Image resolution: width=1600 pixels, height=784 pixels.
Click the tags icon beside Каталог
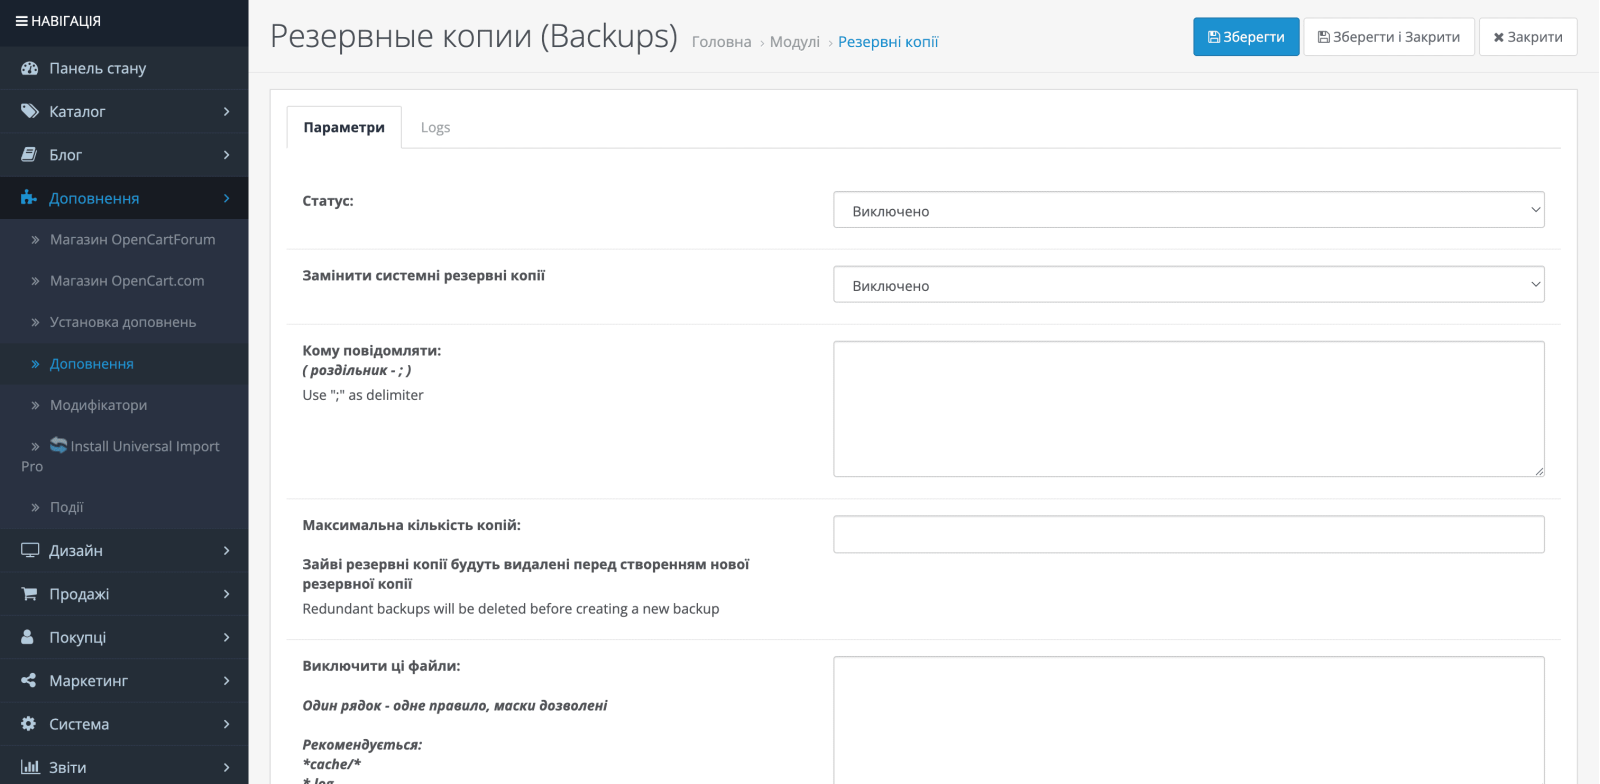tap(30, 111)
